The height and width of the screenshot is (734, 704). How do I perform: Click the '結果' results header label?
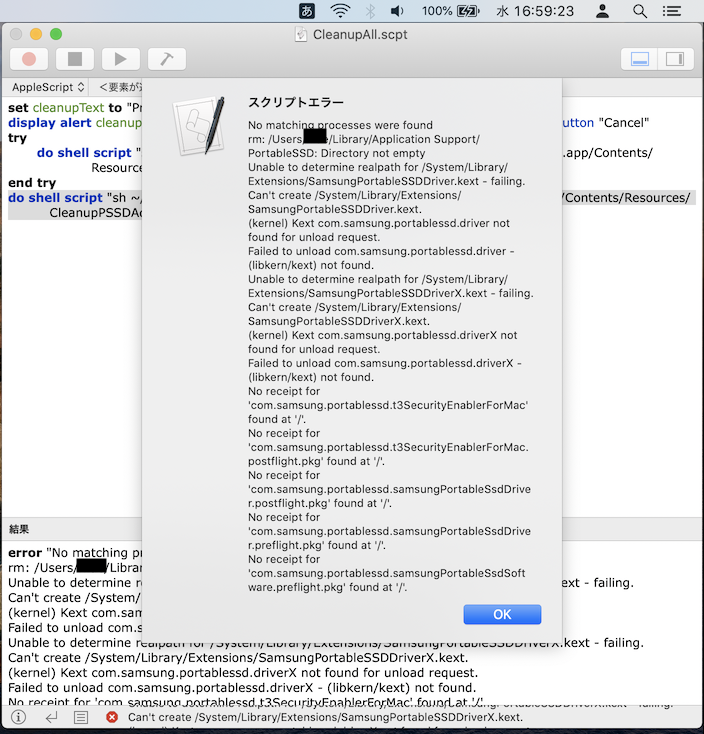coord(19,529)
